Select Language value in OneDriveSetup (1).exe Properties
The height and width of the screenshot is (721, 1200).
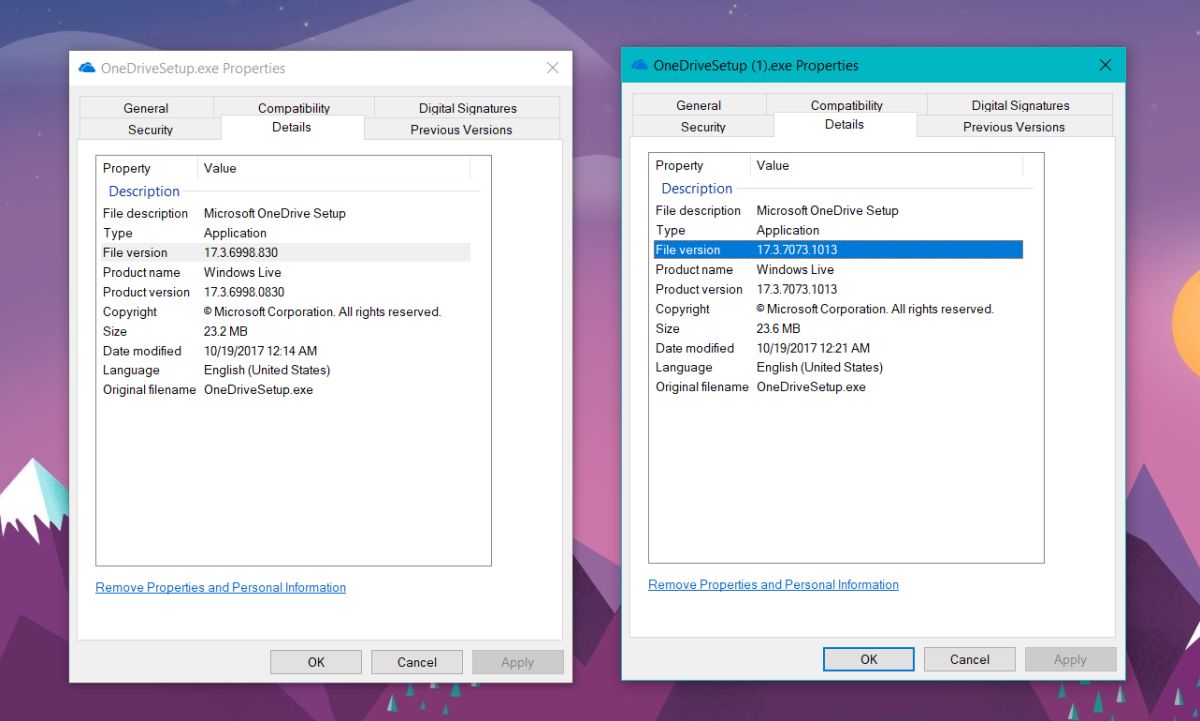click(820, 367)
